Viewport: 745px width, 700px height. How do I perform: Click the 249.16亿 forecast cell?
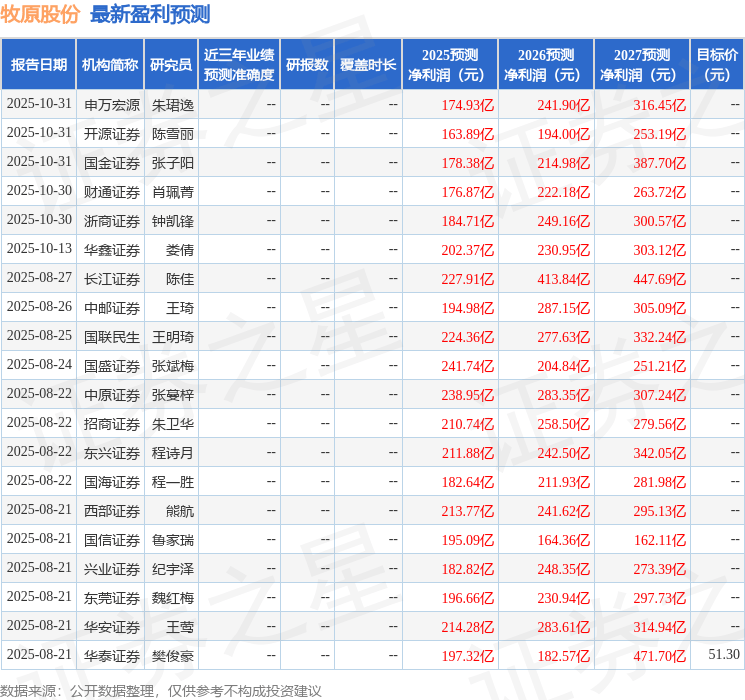click(x=564, y=221)
